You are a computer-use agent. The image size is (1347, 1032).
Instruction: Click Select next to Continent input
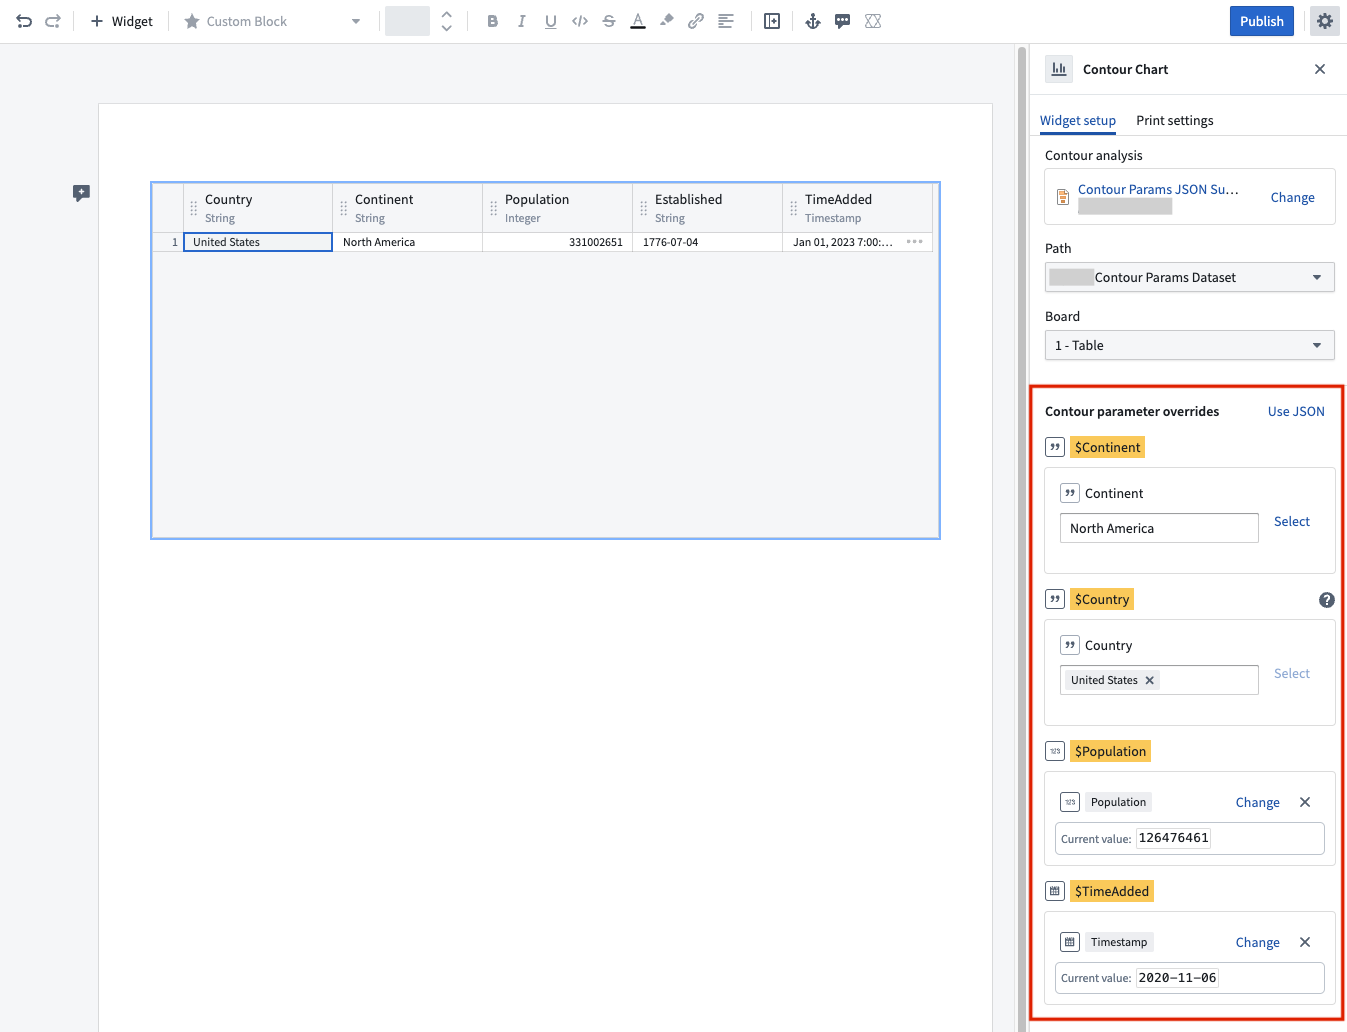coord(1292,521)
